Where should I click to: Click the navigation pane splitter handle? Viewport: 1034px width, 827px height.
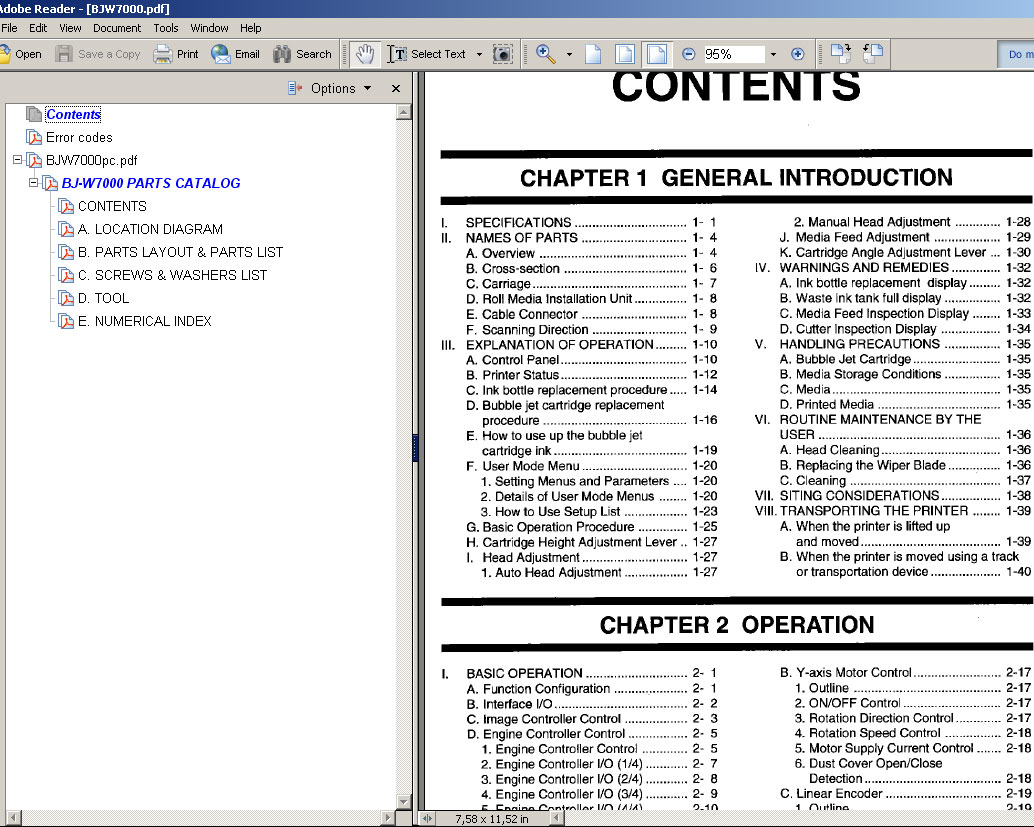tap(415, 447)
